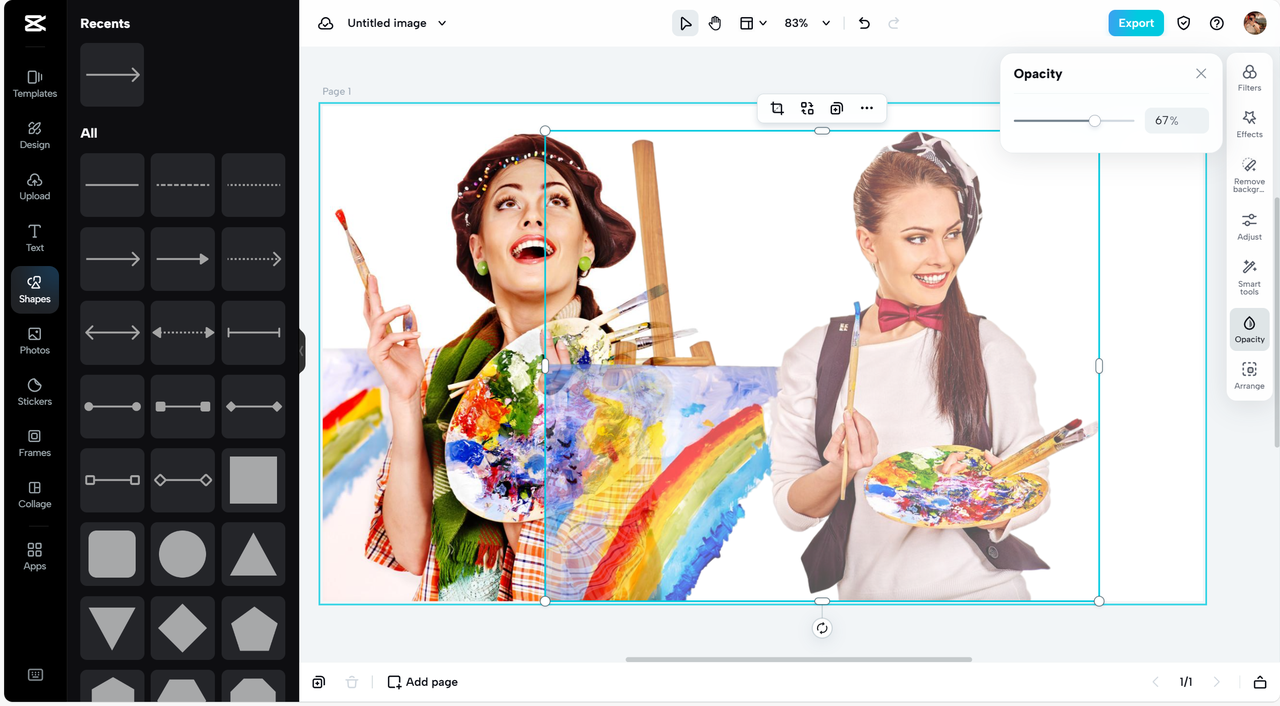
Task: Open the Design sidebar tab
Action: (34, 135)
